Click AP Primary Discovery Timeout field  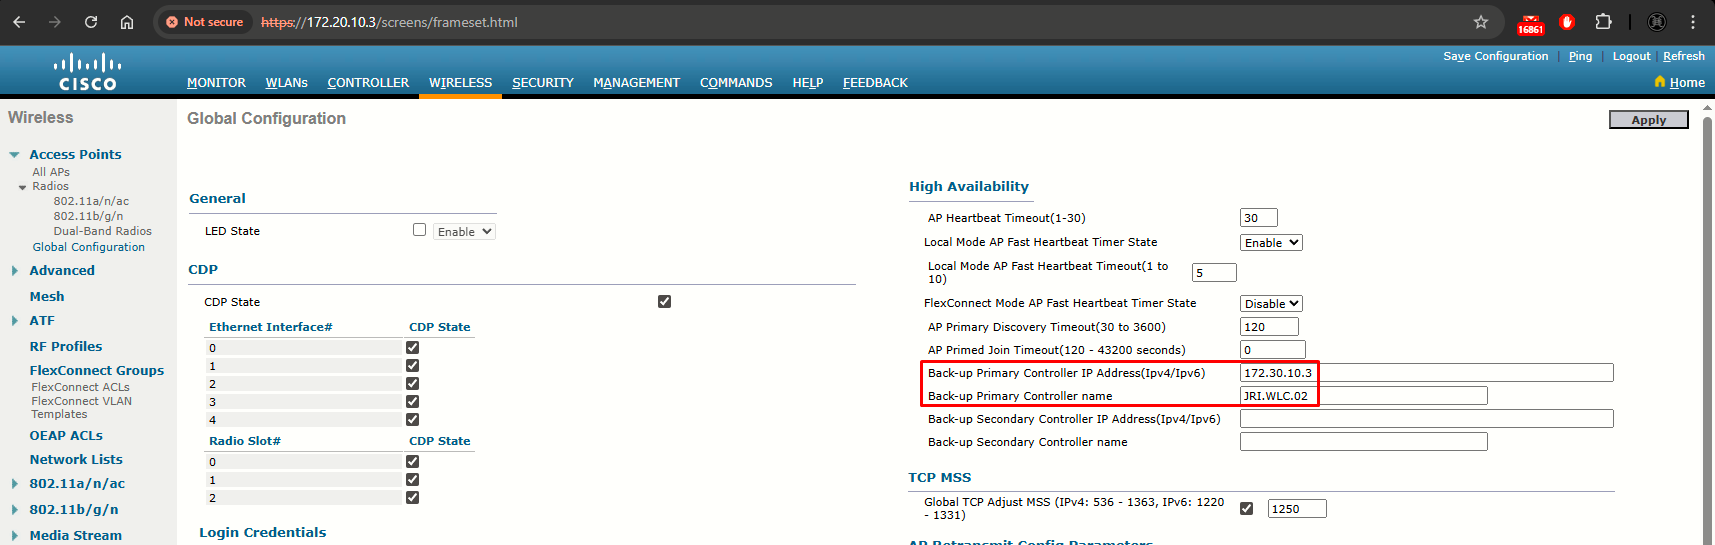(1269, 327)
